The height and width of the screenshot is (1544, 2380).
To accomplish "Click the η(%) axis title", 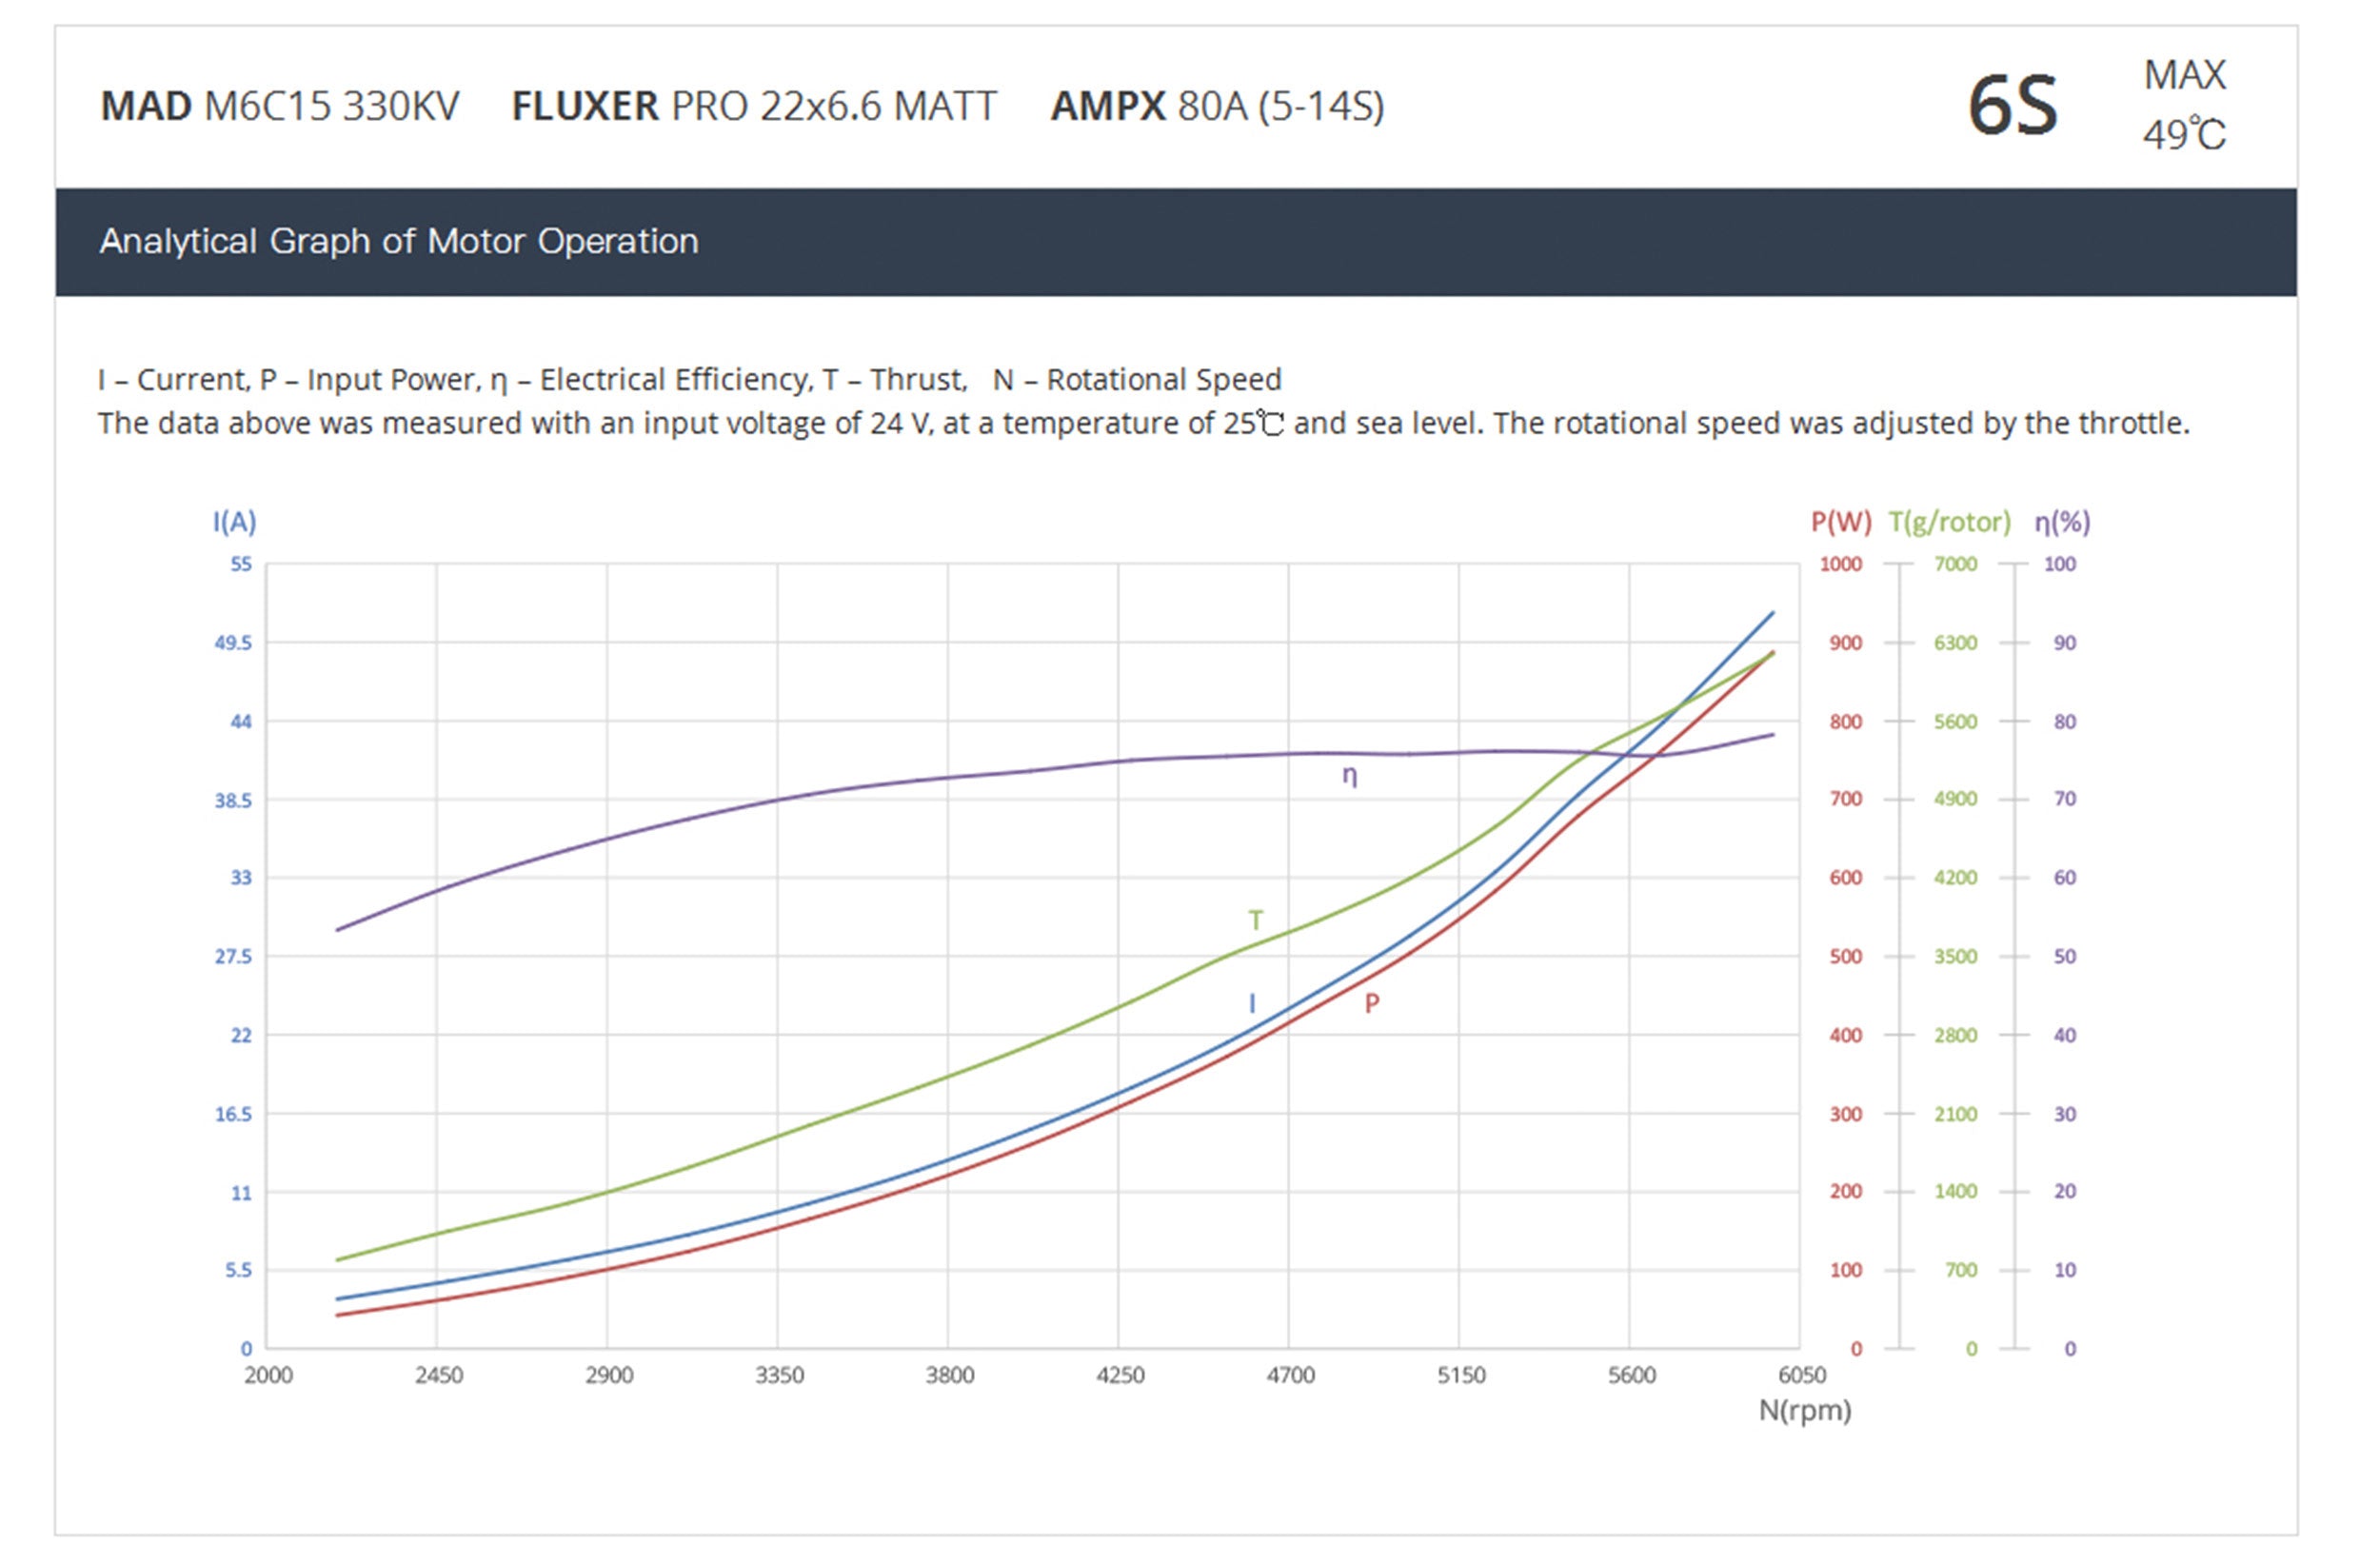I will [x=2062, y=521].
